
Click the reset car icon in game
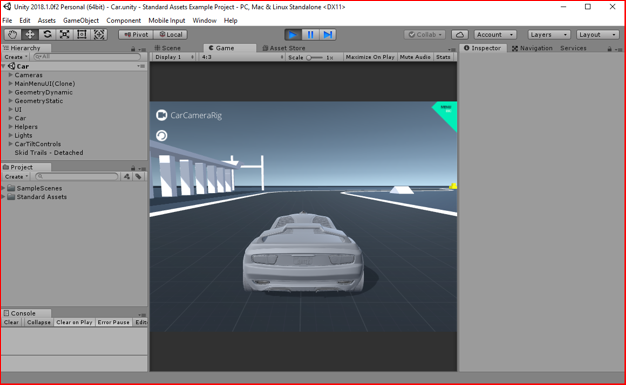161,136
